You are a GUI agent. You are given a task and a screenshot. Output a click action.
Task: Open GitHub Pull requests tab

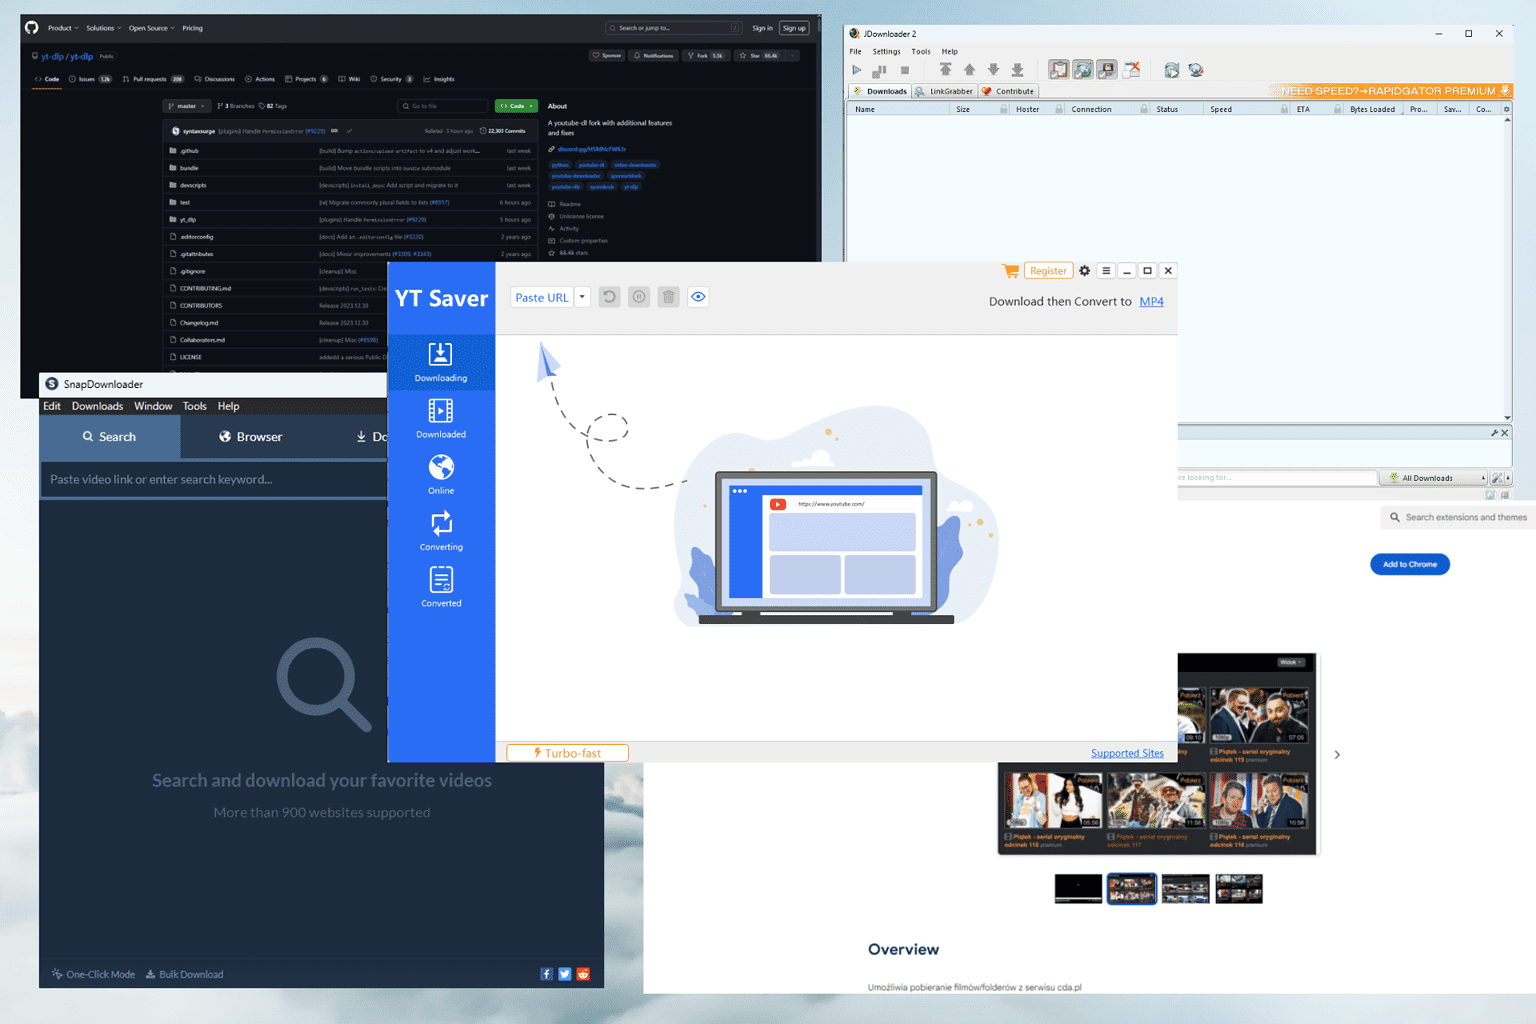point(153,79)
